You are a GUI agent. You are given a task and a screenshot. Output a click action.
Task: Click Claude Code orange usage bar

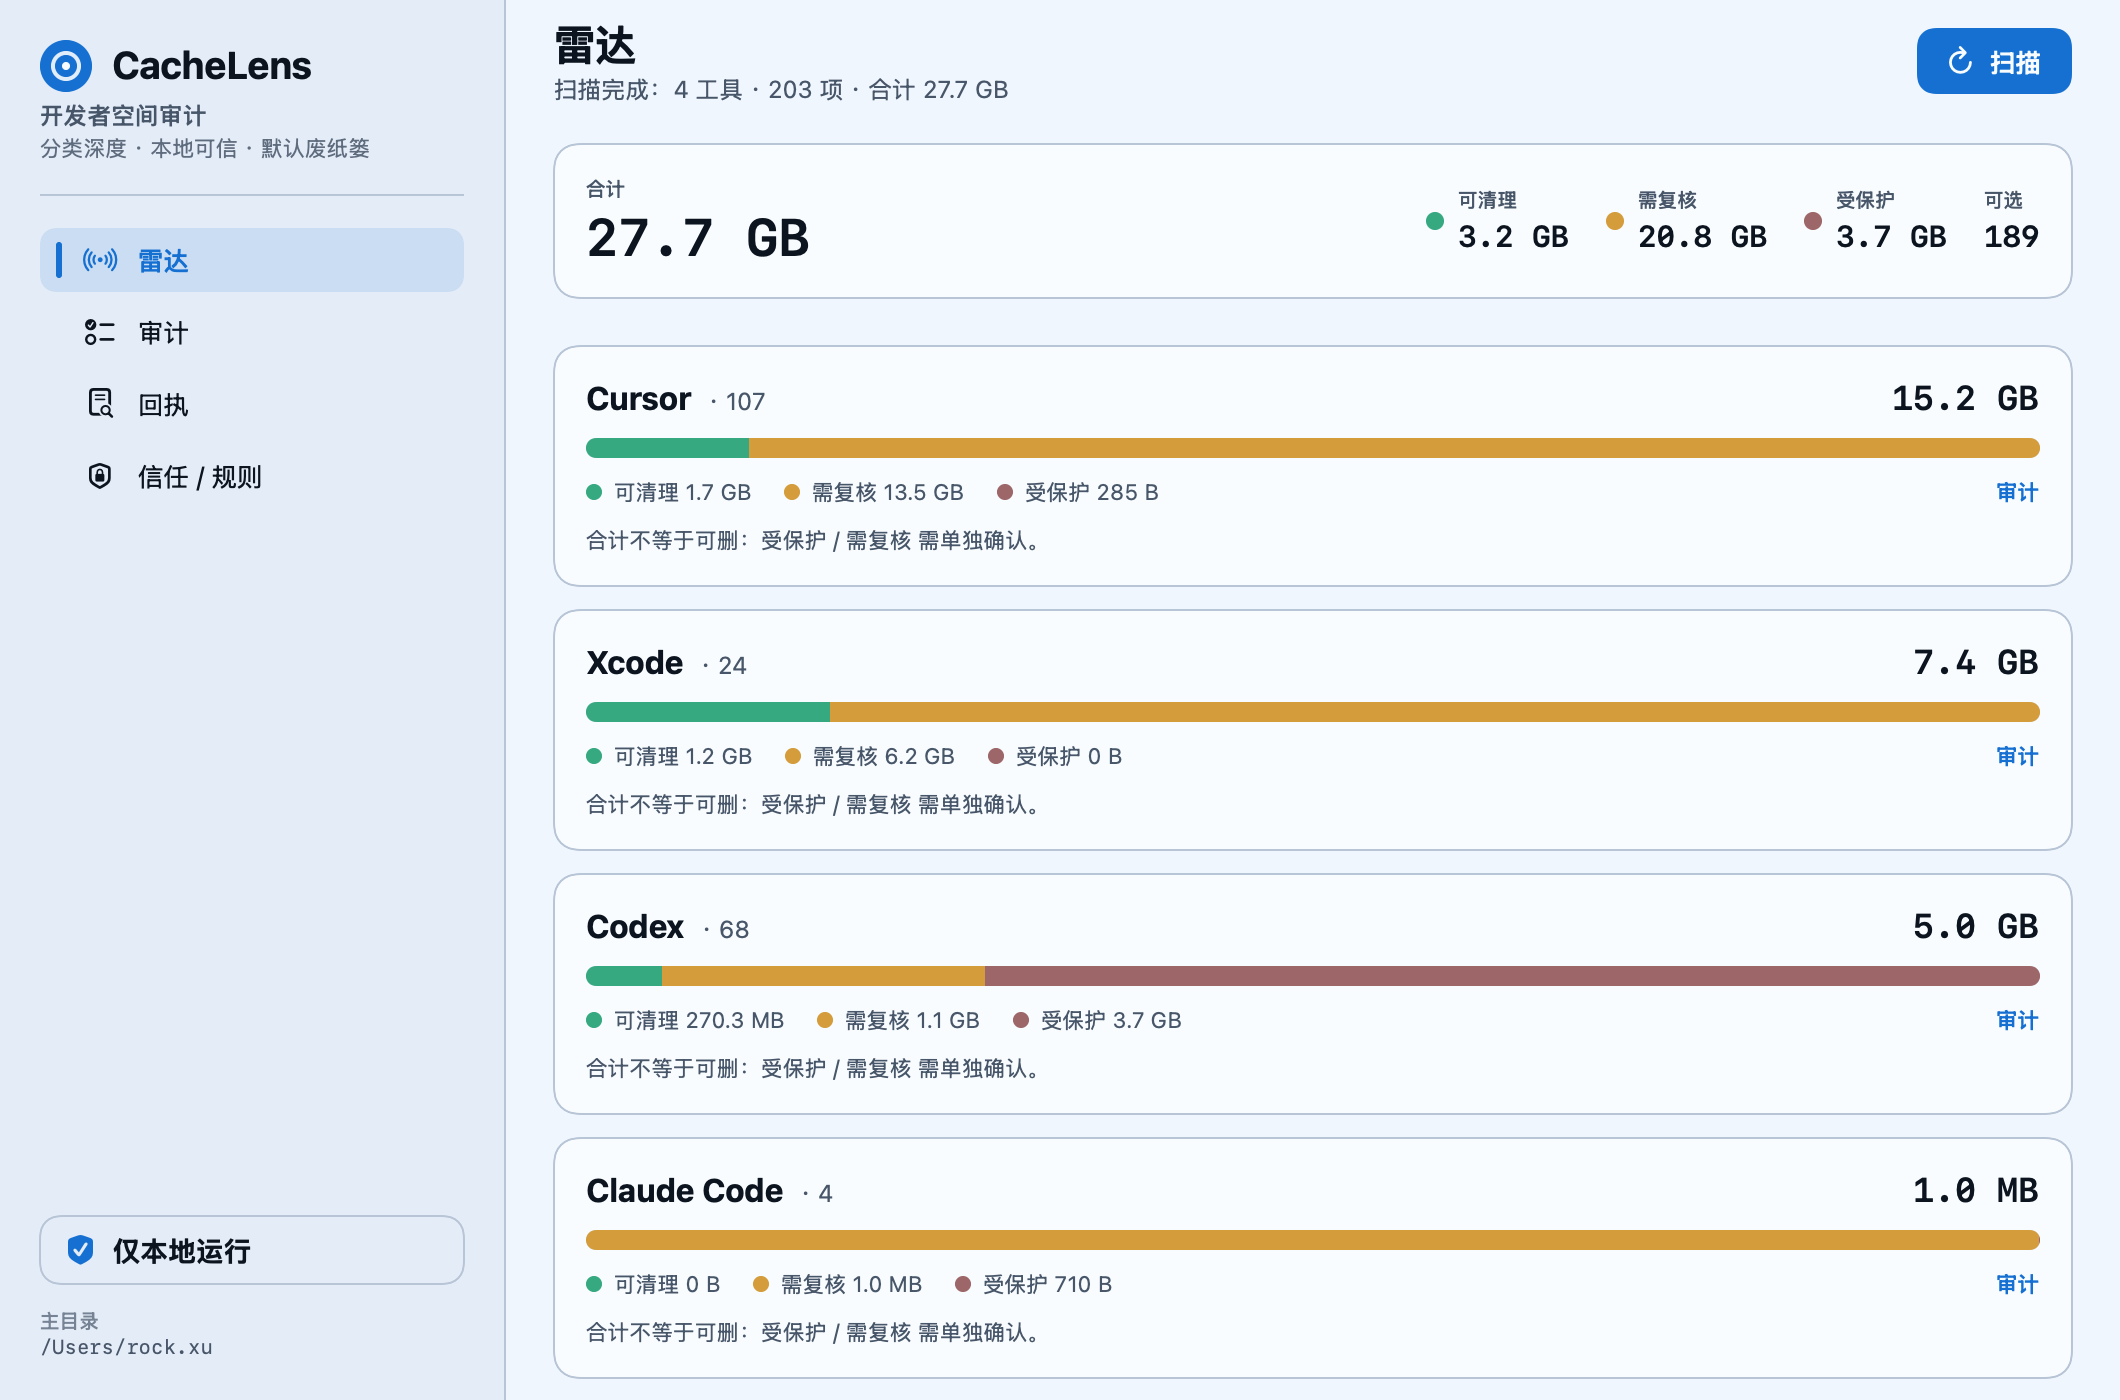coord(1313,1240)
